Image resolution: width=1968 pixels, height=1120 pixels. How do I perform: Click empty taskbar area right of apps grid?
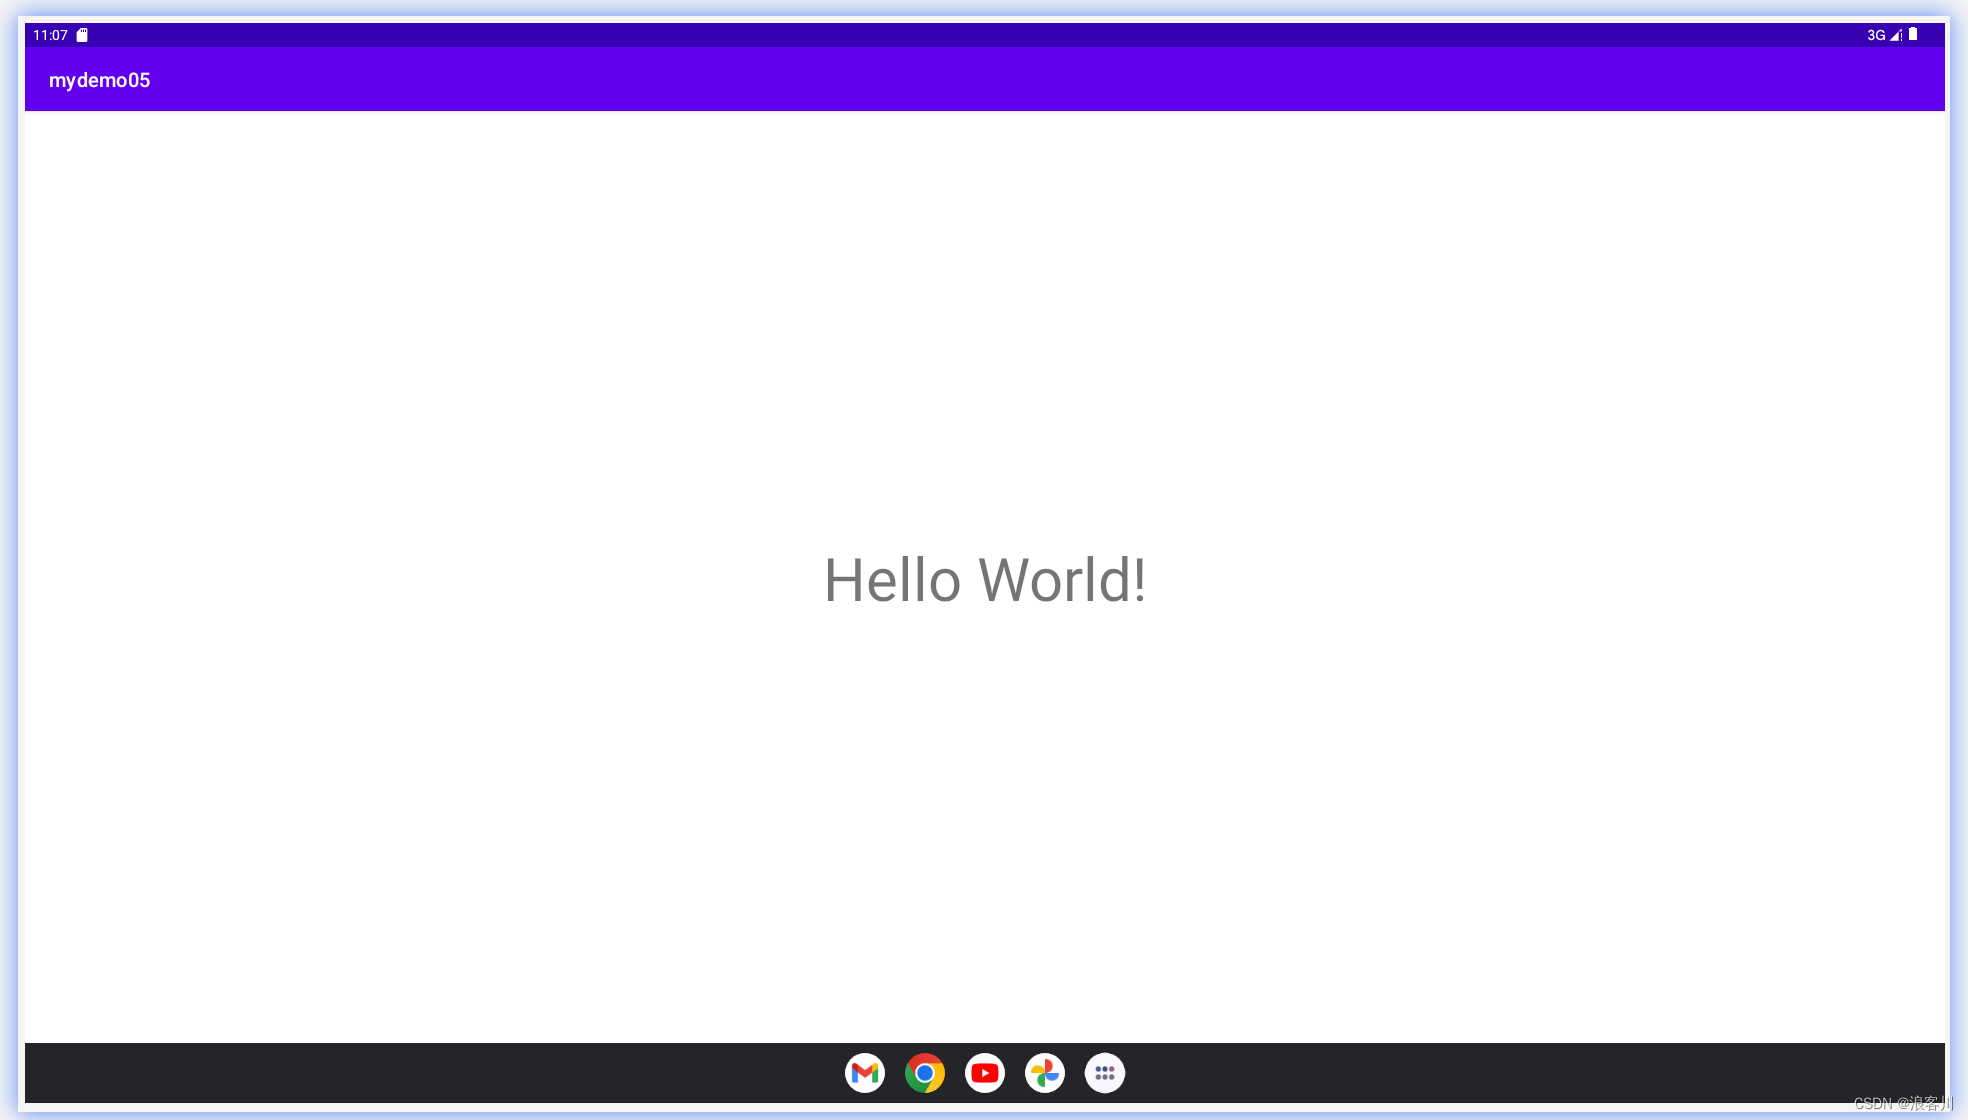pos(1500,1073)
